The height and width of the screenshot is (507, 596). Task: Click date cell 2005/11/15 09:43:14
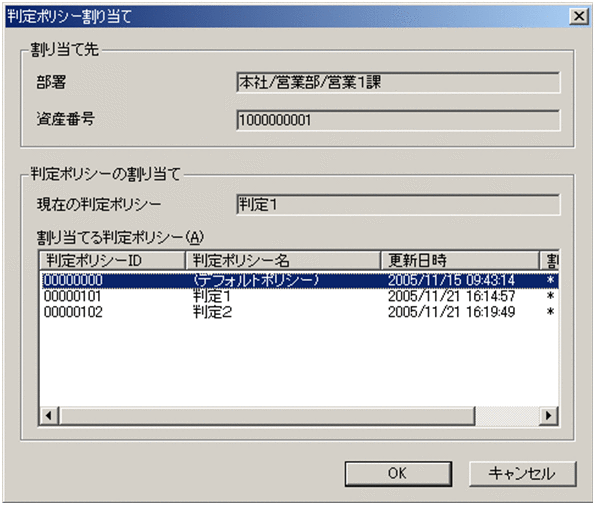(451, 280)
